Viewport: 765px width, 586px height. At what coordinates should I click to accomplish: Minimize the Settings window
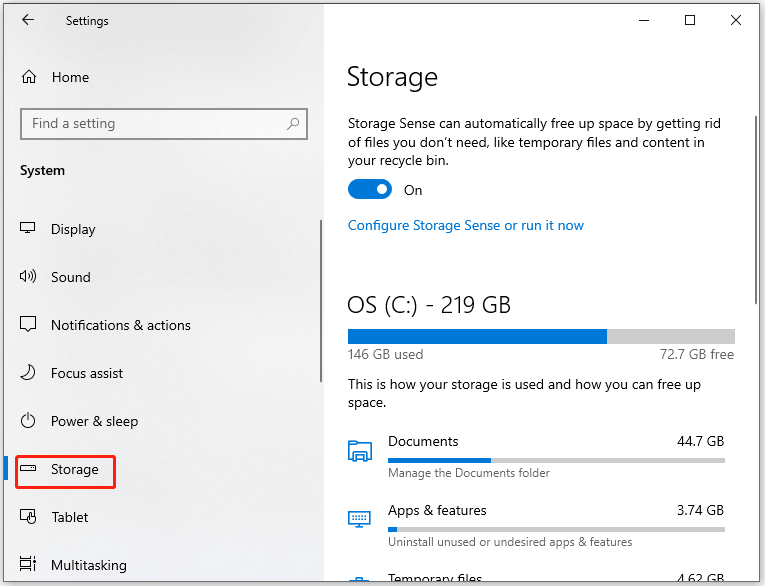coord(644,20)
